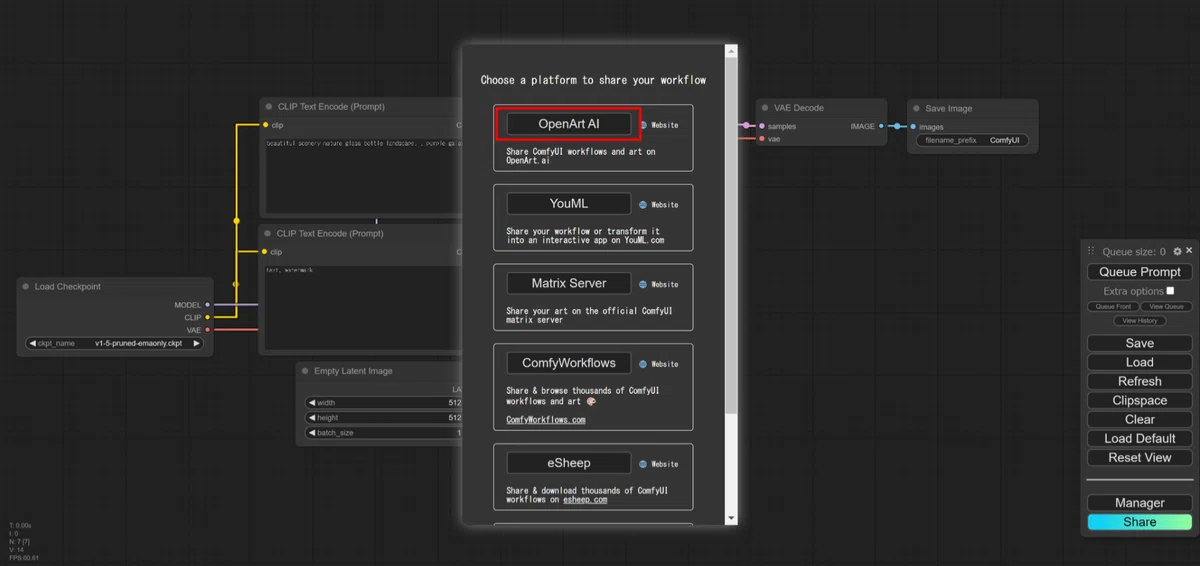1200x566 pixels.
Task: Open the Manager menu
Action: tap(1140, 503)
